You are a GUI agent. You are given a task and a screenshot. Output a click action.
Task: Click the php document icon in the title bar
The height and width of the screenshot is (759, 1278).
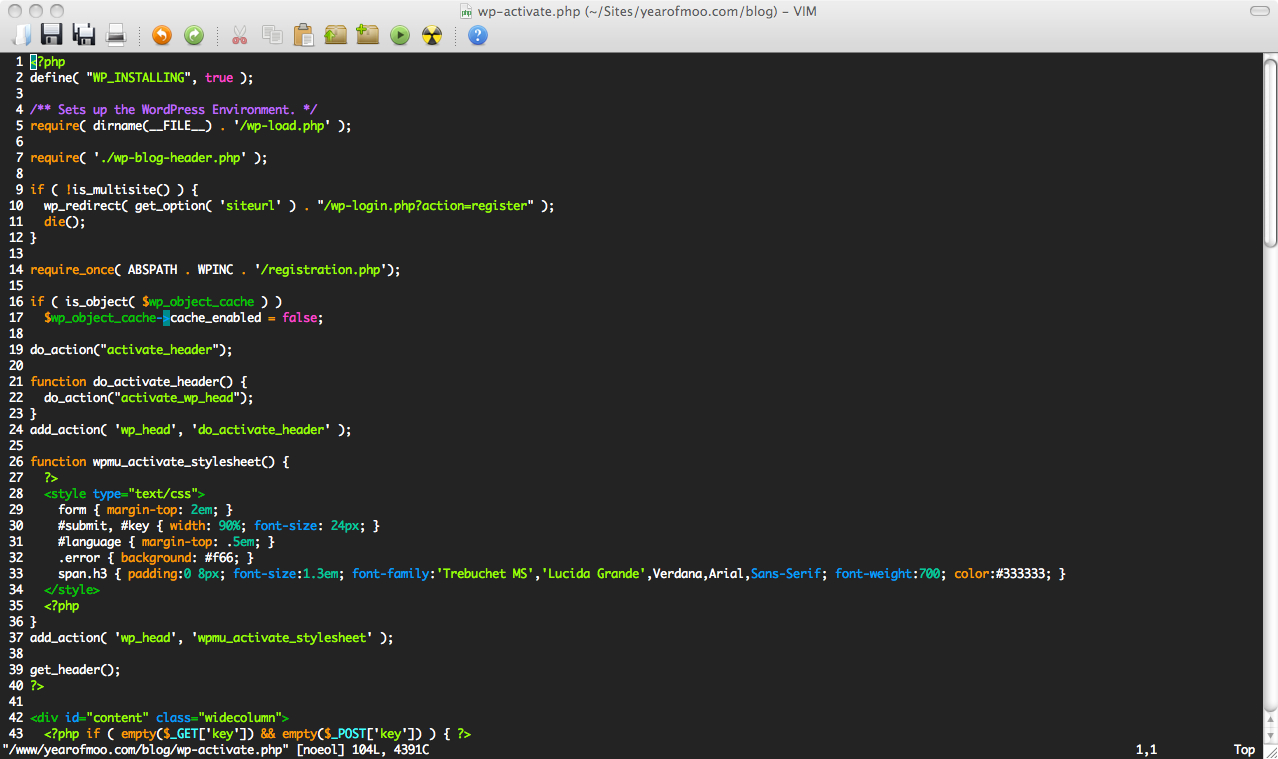466,10
